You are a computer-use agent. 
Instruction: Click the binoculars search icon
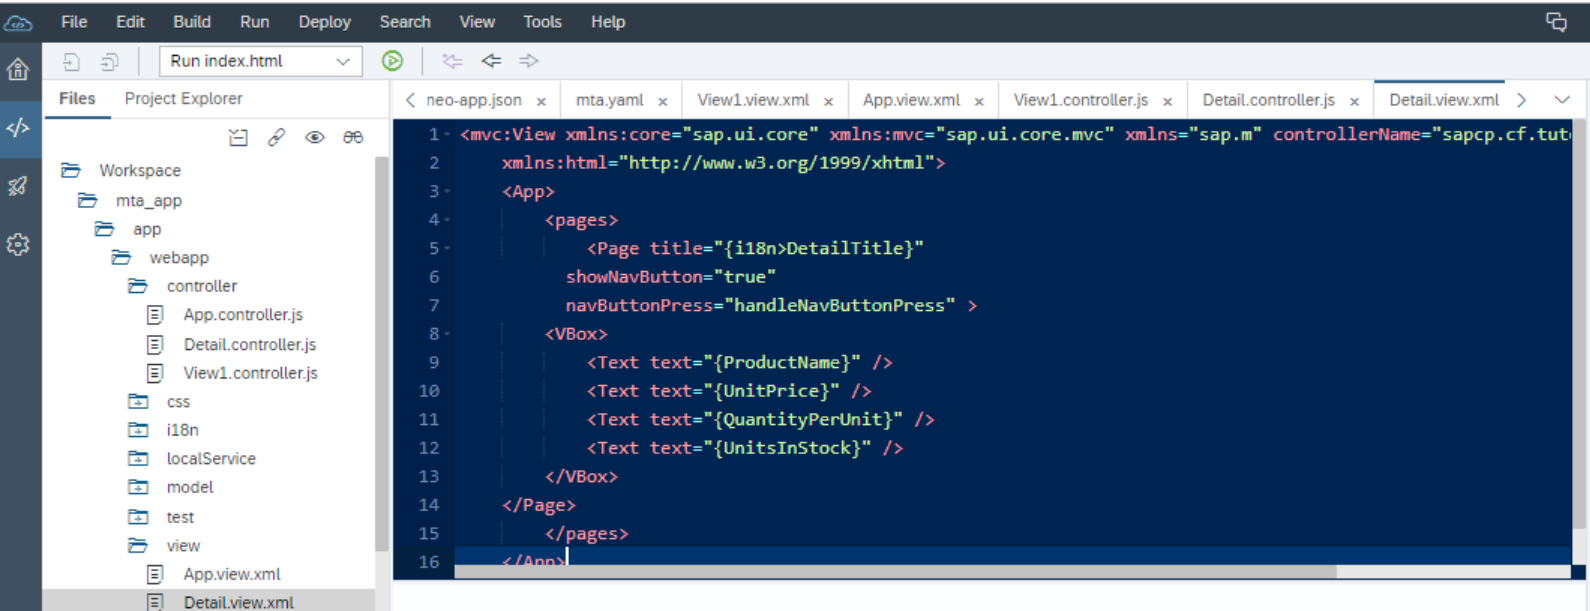point(353,138)
